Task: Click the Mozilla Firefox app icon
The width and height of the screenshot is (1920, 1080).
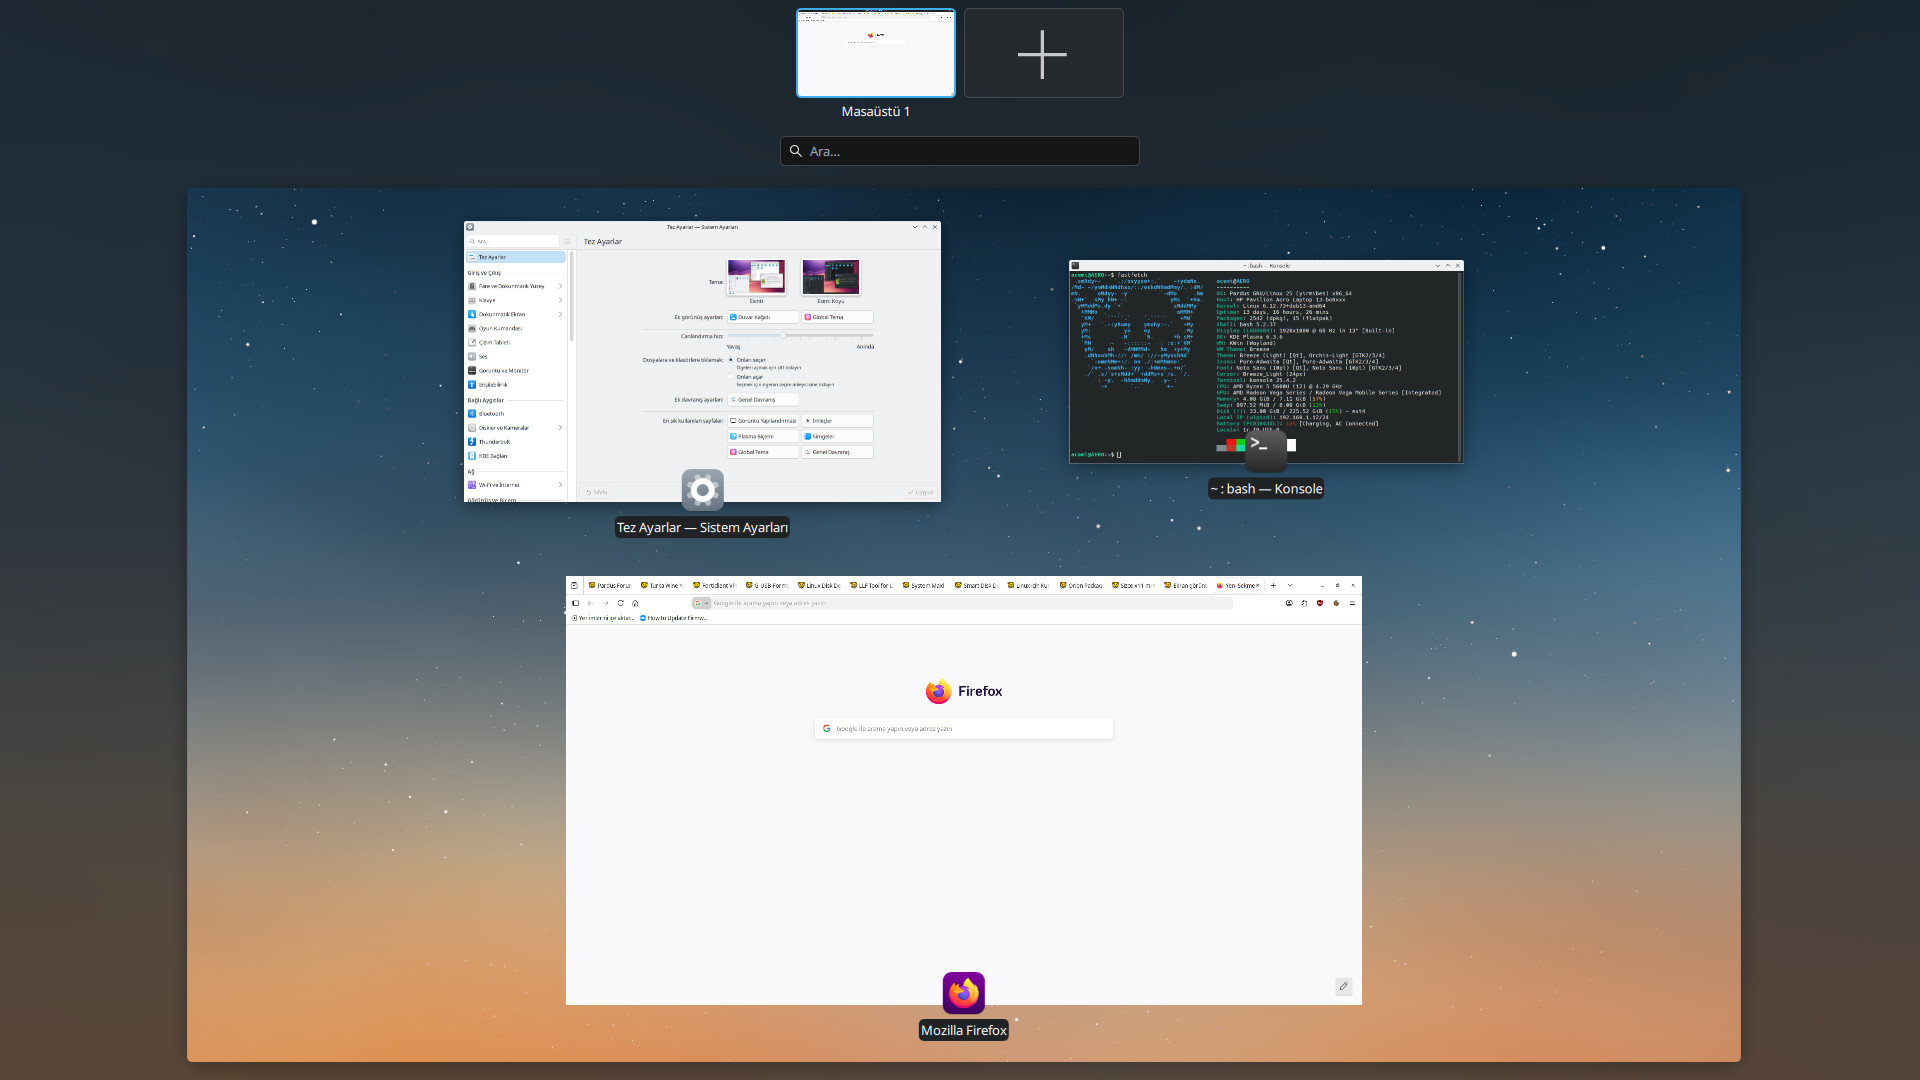Action: point(963,993)
